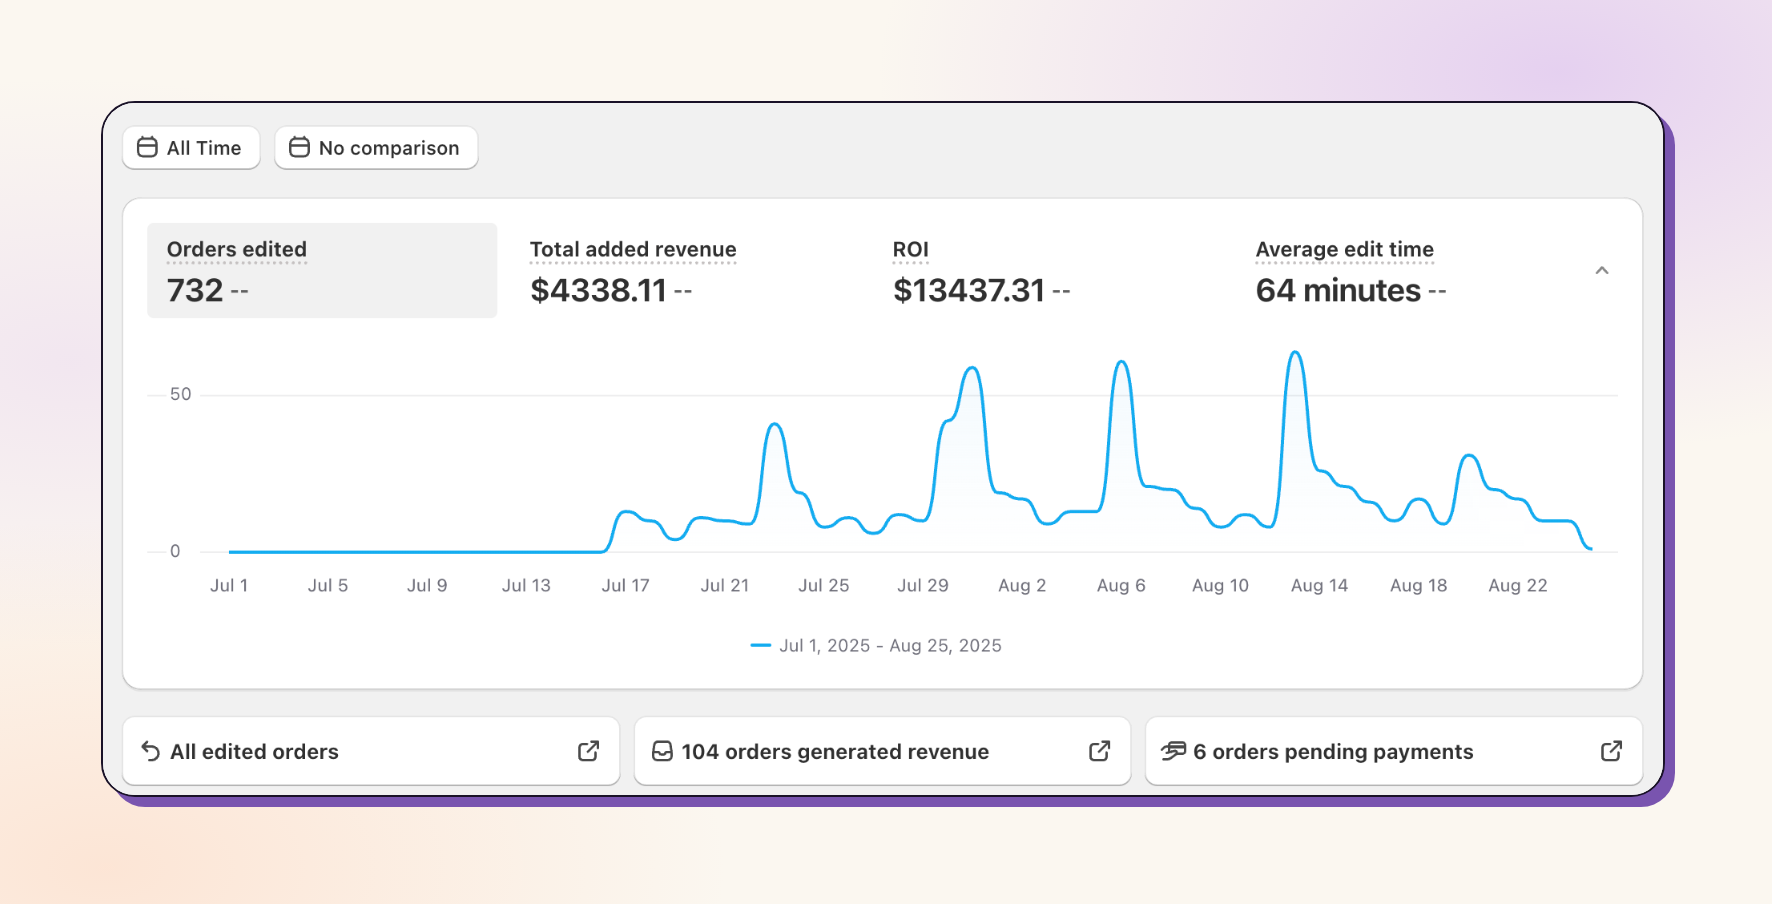Click the Aug 2 axis label
The height and width of the screenshot is (904, 1772).
pos(1022,586)
